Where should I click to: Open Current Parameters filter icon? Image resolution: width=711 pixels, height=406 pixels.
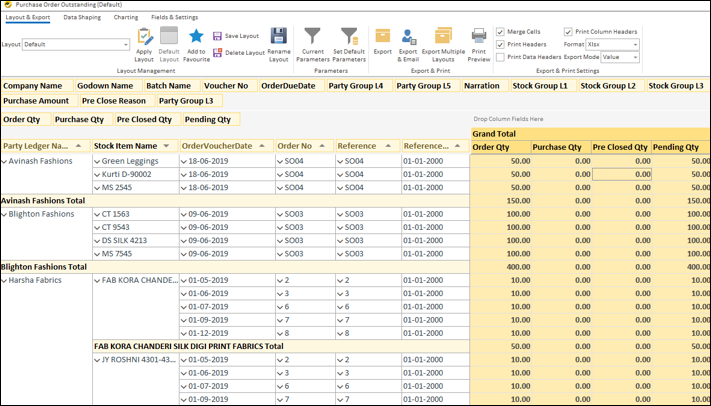pyautogui.click(x=312, y=37)
